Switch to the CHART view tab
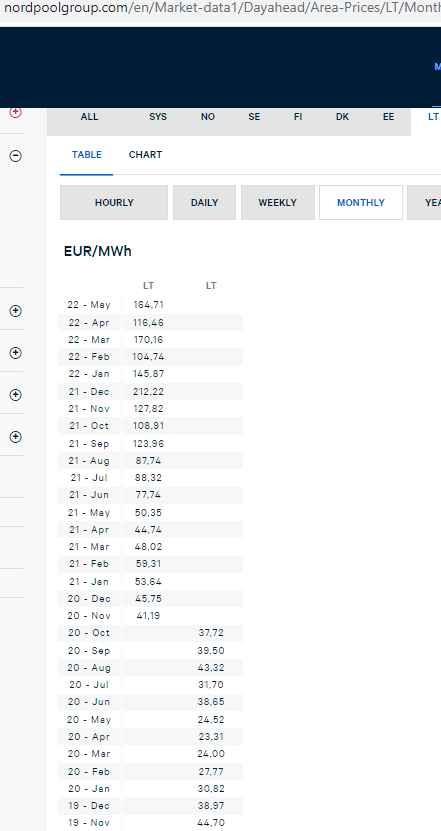The height and width of the screenshot is (831, 441). point(145,155)
